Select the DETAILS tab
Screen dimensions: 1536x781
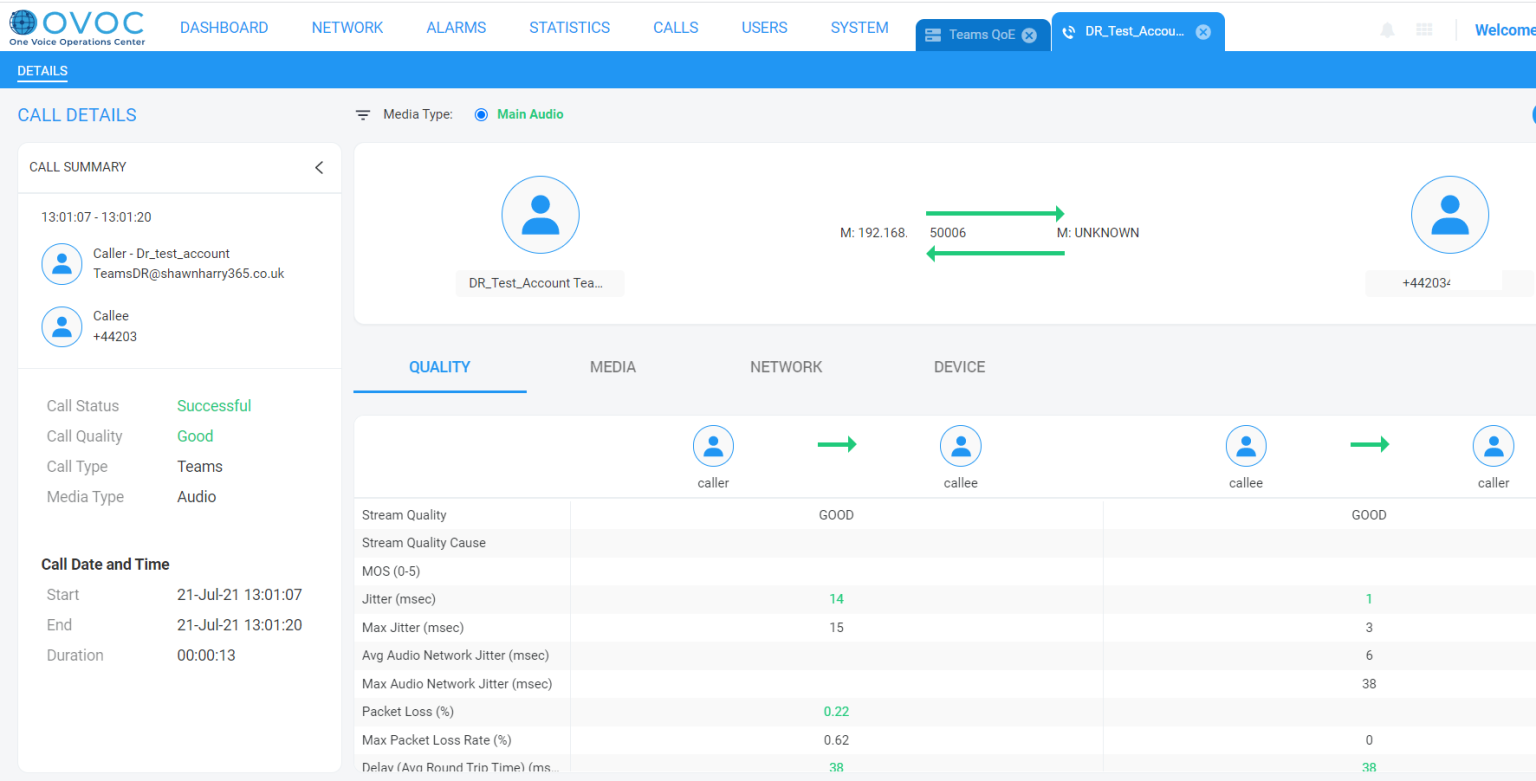click(x=42, y=70)
